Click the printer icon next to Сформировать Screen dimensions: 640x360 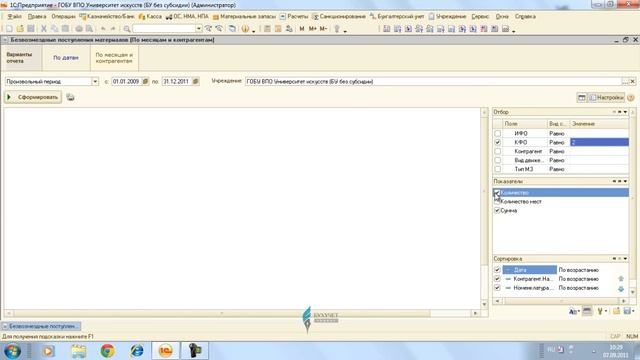tap(70, 97)
